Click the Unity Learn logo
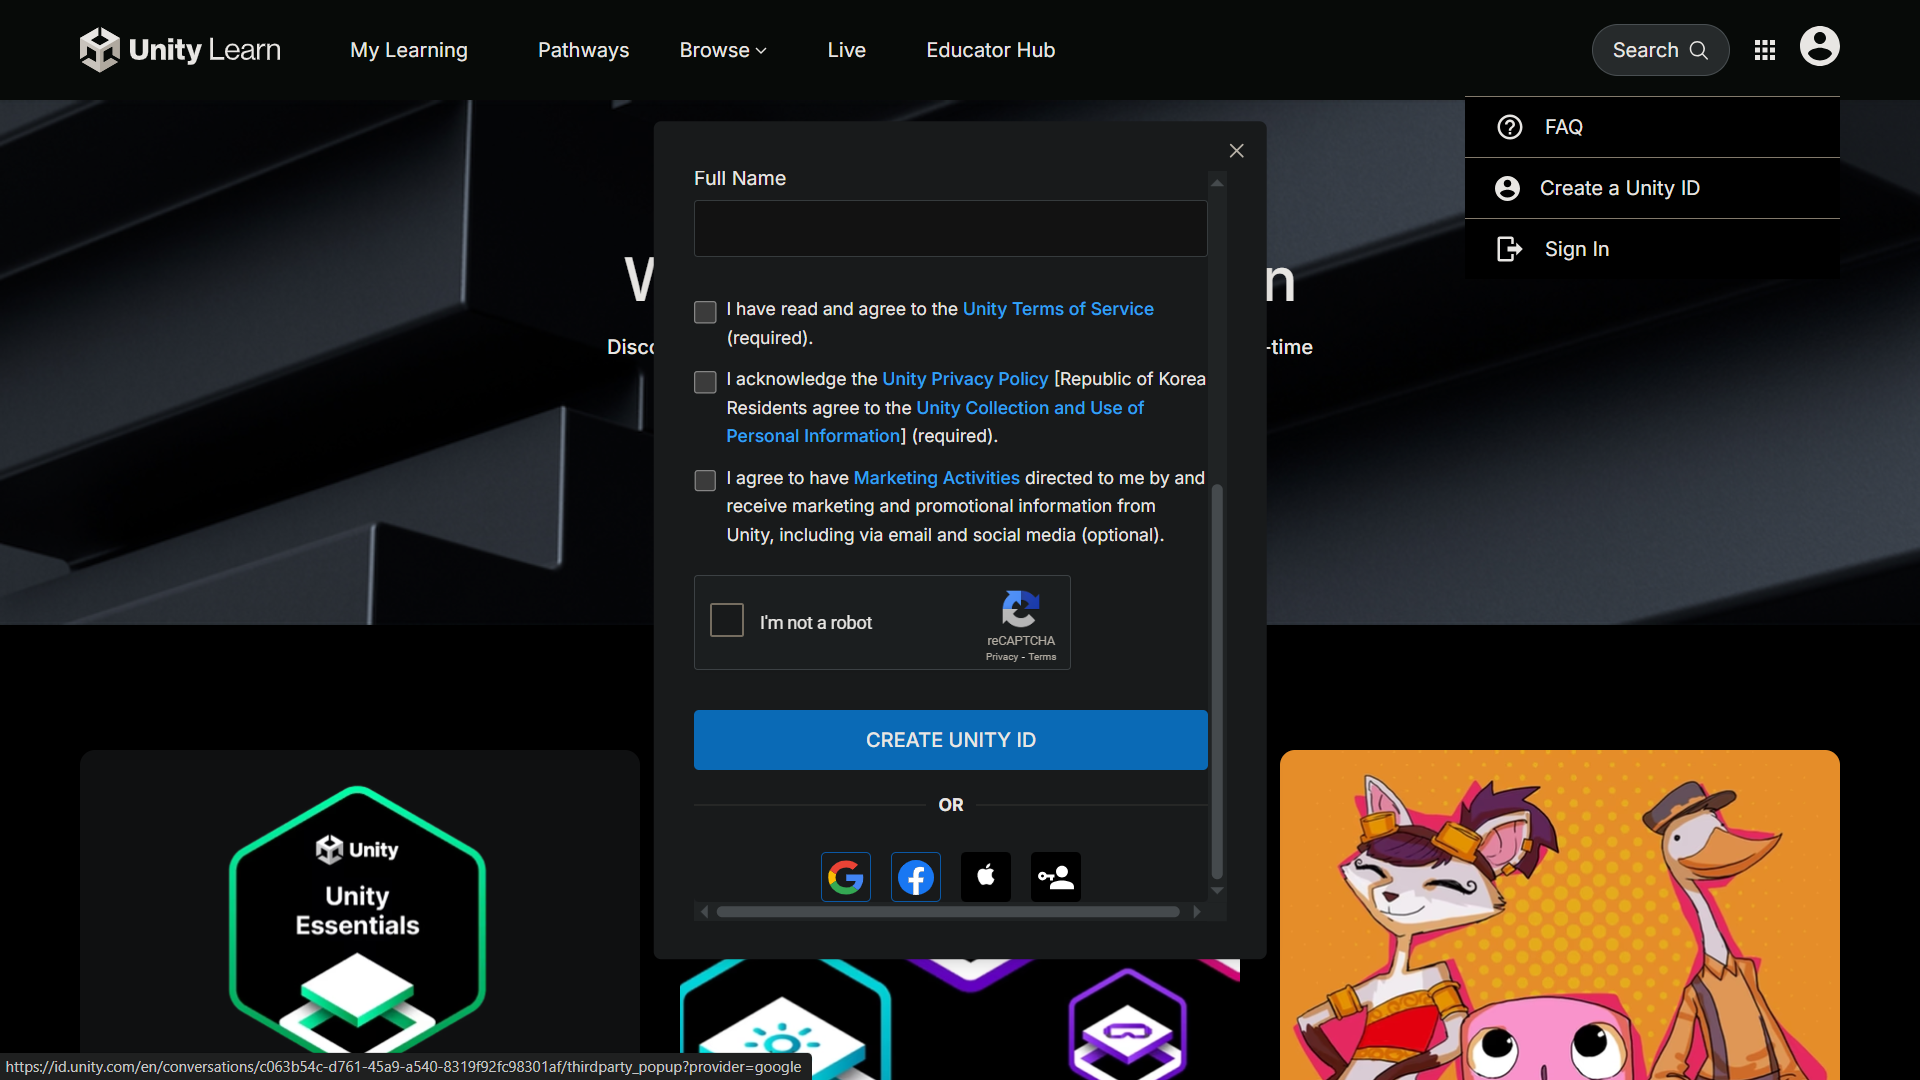The height and width of the screenshot is (1080, 1920). point(180,49)
